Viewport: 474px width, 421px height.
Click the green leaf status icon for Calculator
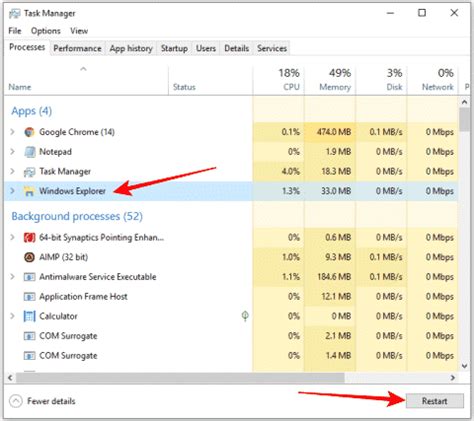pyautogui.click(x=245, y=316)
